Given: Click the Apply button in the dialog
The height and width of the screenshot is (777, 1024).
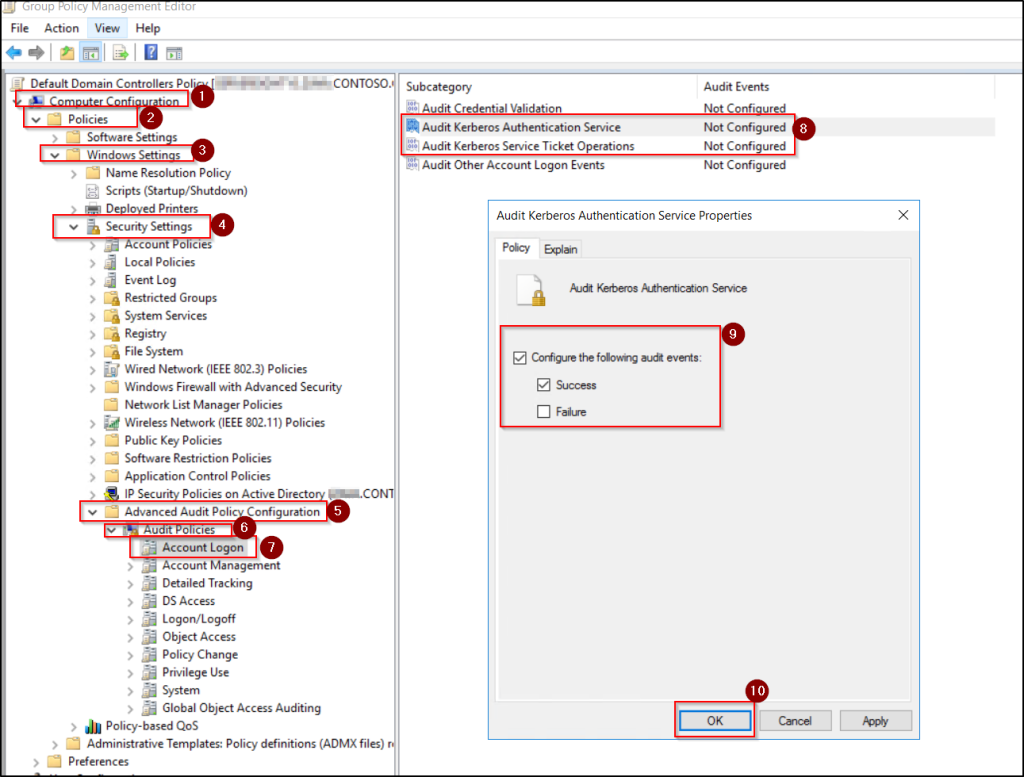Looking at the screenshot, I should 875,720.
